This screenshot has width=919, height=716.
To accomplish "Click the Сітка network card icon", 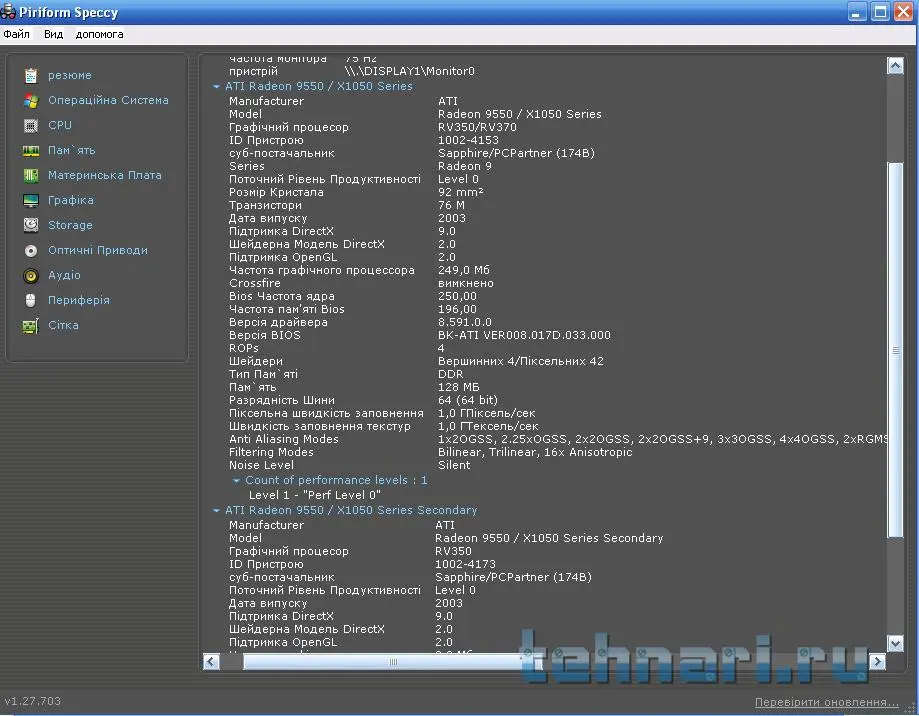I will [x=31, y=326].
